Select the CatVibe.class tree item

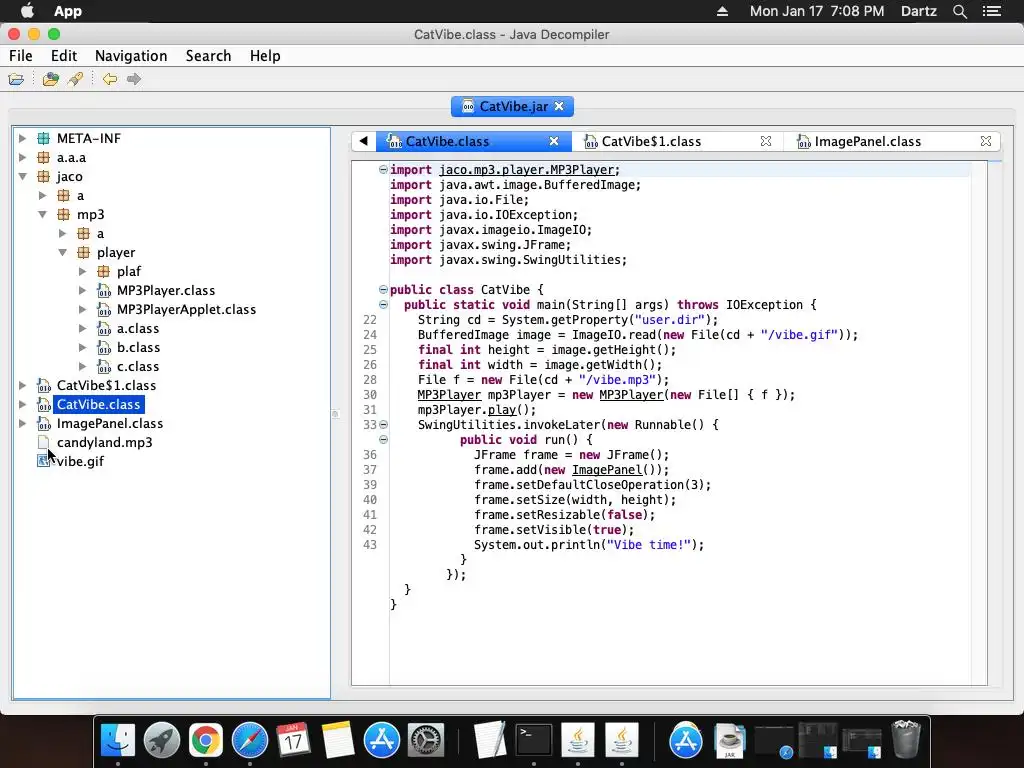(x=99, y=404)
